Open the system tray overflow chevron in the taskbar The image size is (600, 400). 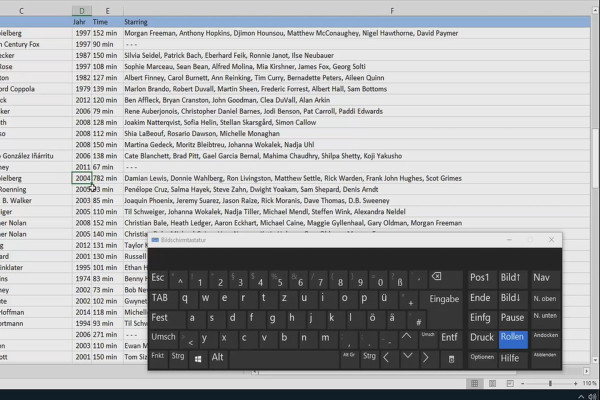(581, 396)
